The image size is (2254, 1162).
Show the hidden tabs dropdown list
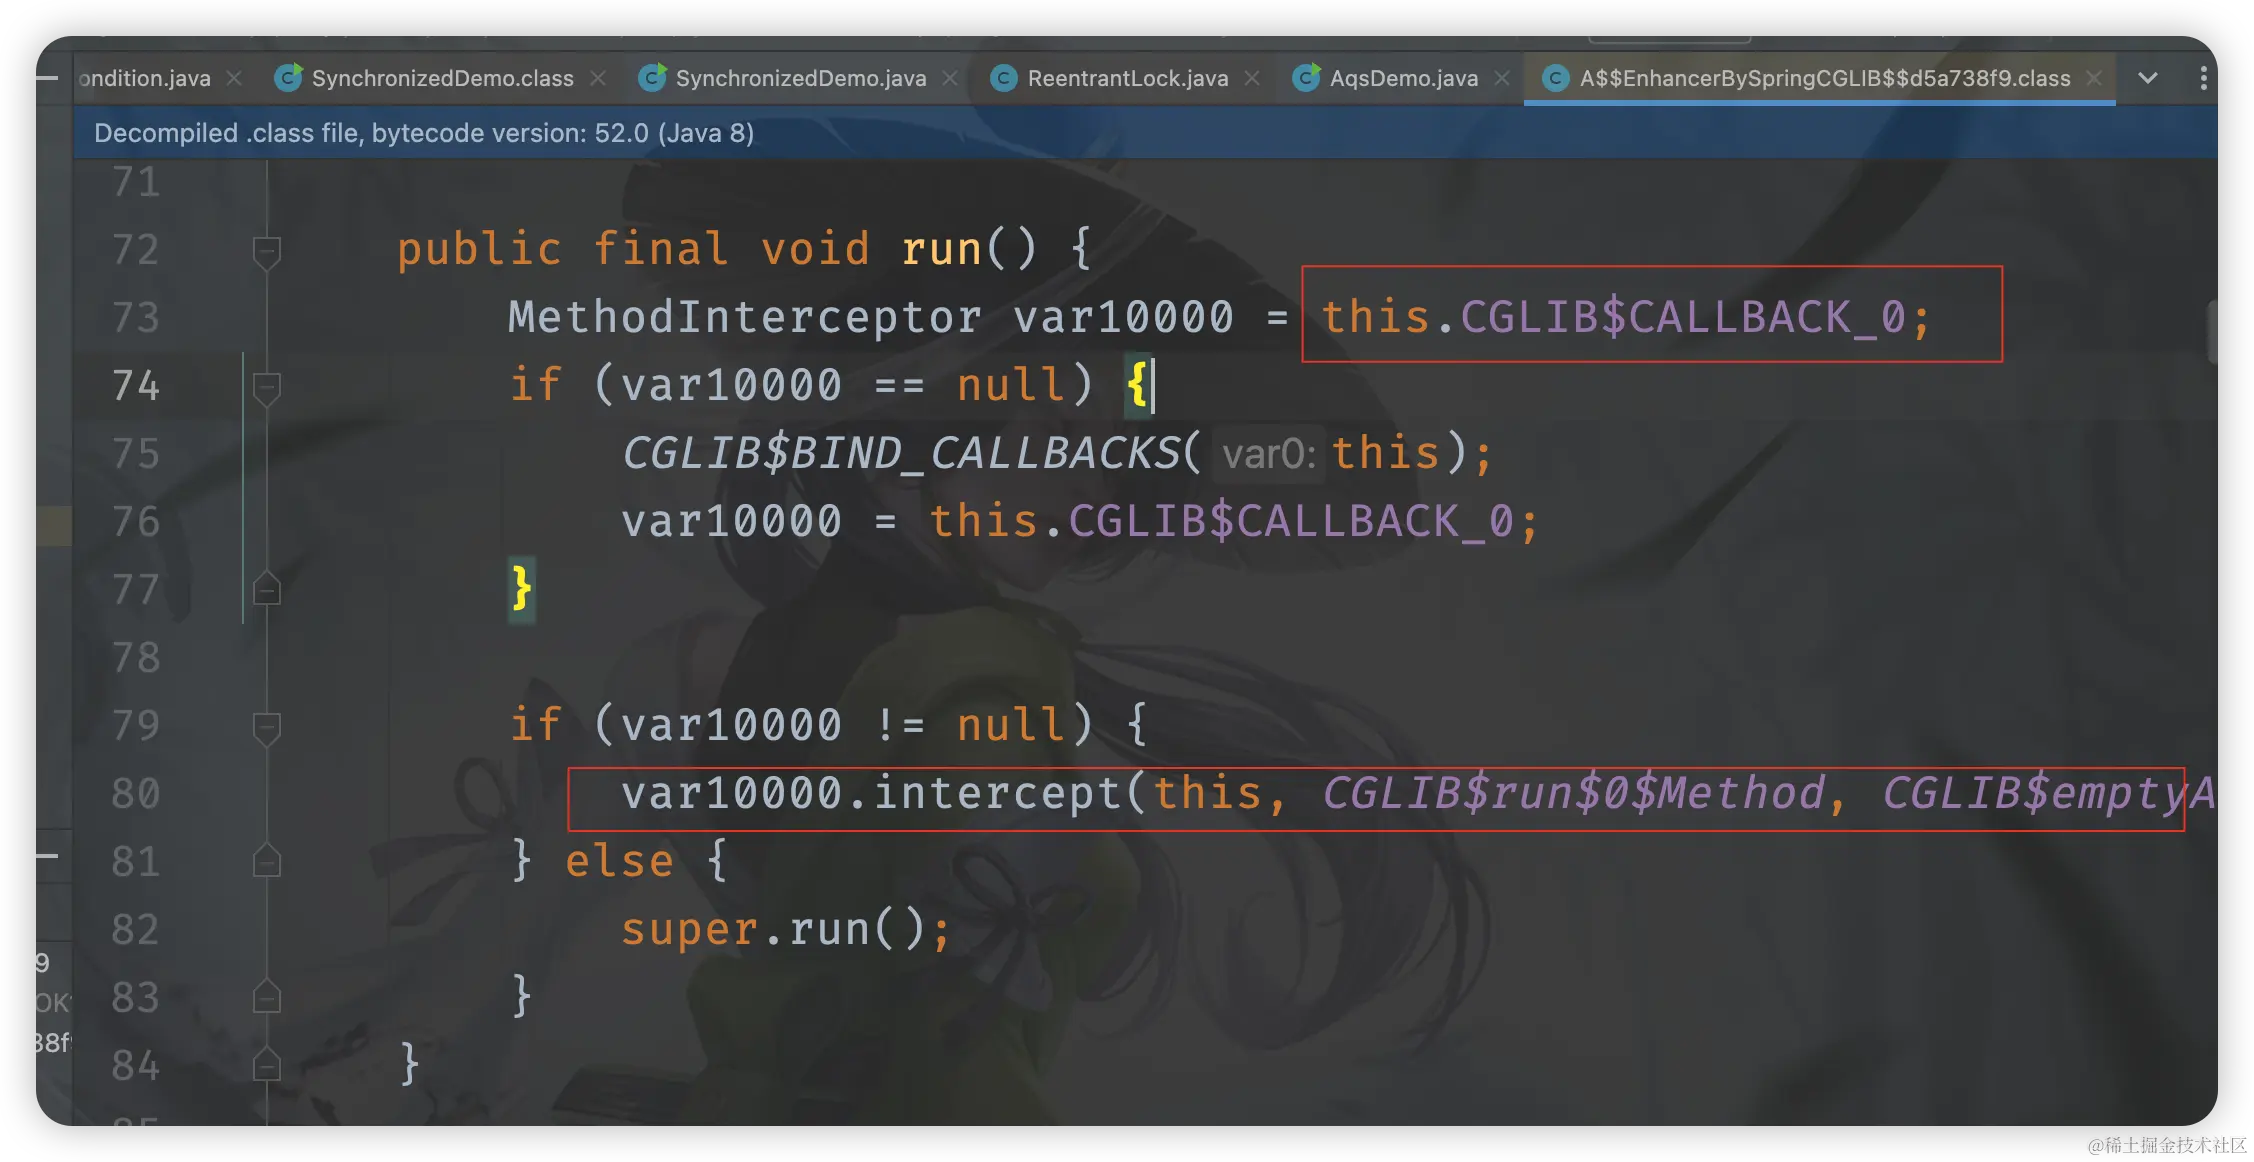(2147, 78)
